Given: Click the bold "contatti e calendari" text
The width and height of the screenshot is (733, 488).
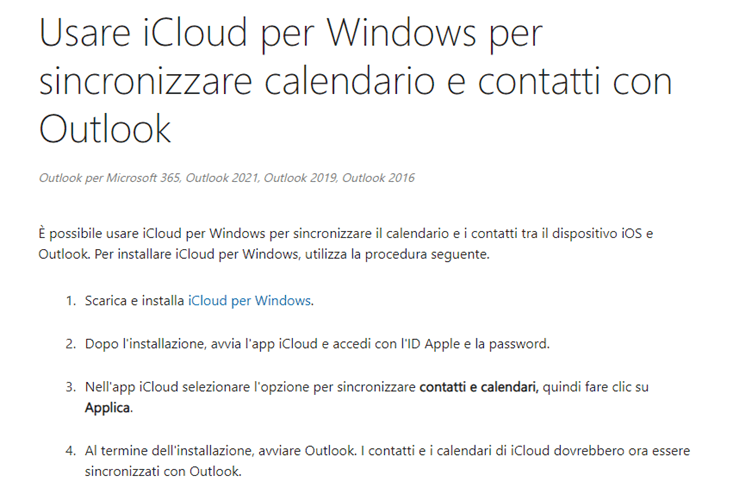Looking at the screenshot, I should pos(479,387).
